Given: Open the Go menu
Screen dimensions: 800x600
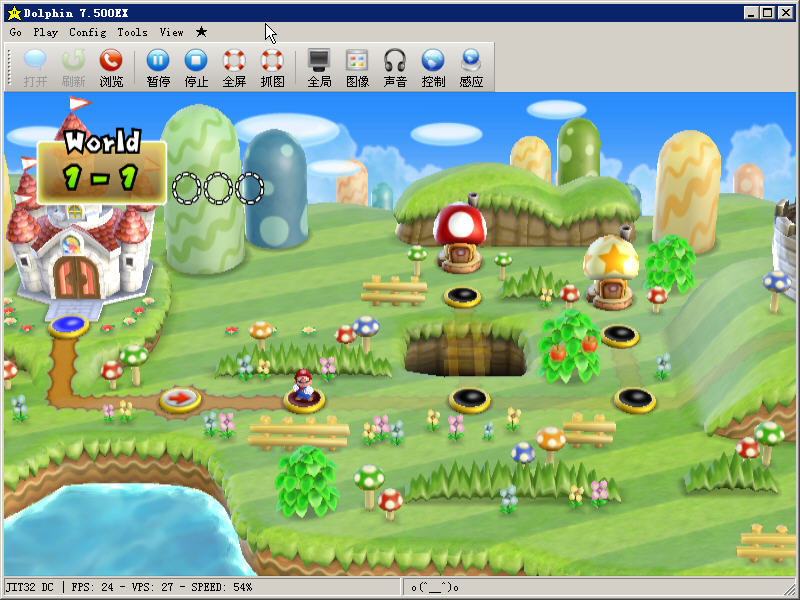Looking at the screenshot, I should pyautogui.click(x=16, y=32).
